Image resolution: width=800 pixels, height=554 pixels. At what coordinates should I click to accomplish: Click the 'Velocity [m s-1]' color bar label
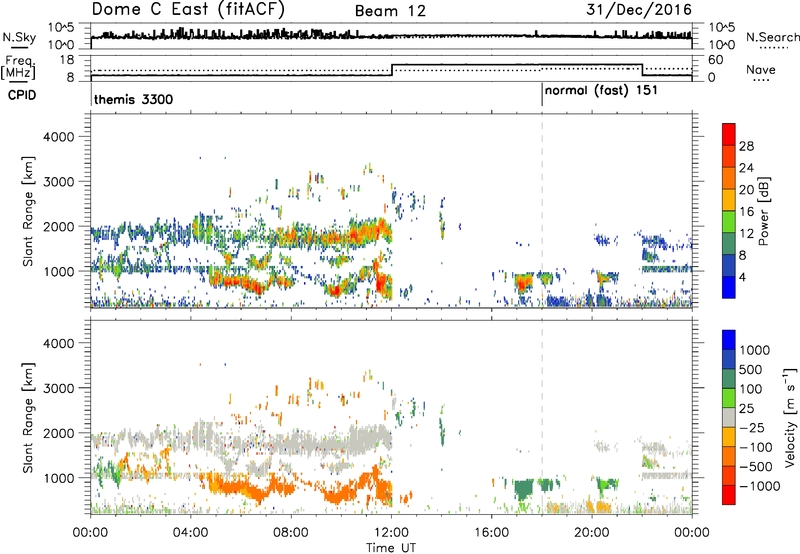(790, 417)
